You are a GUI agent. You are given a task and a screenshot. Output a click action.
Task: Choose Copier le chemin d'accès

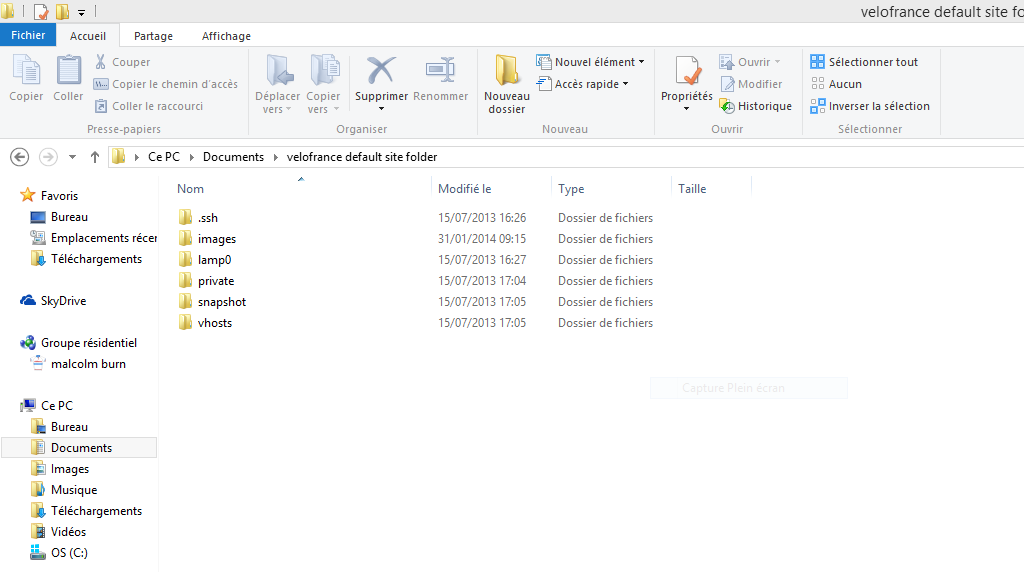[166, 84]
